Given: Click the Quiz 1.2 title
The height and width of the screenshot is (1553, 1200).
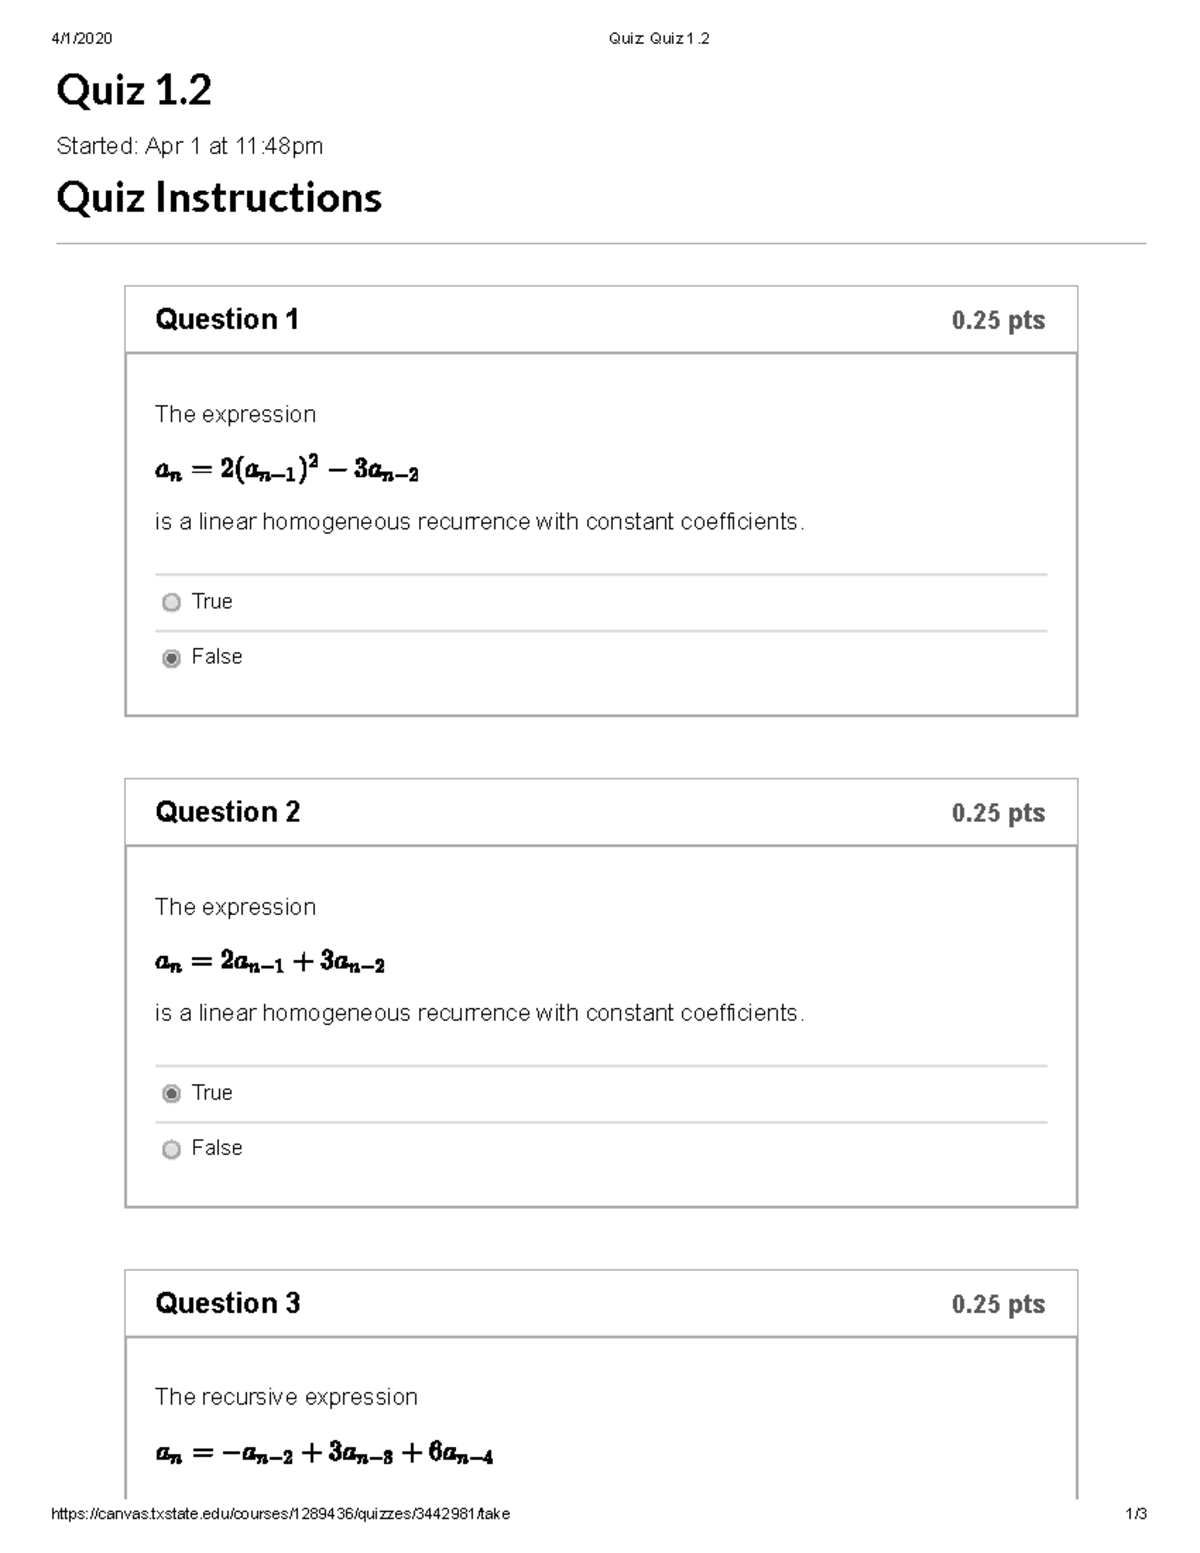Looking at the screenshot, I should click(134, 92).
